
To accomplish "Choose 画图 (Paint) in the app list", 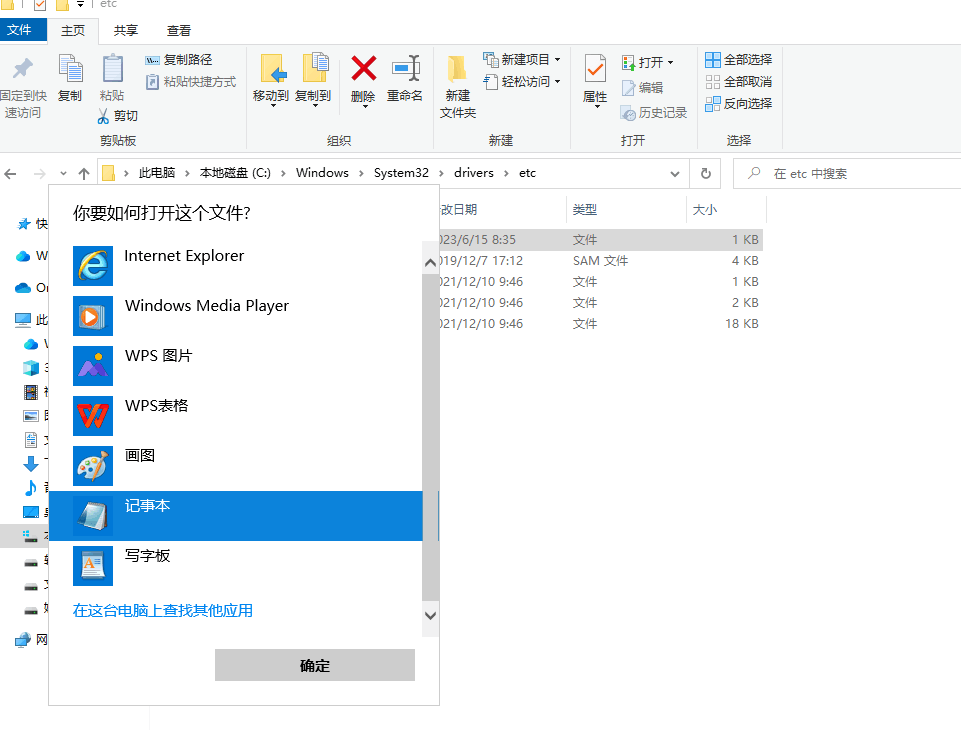I will tap(235, 466).
